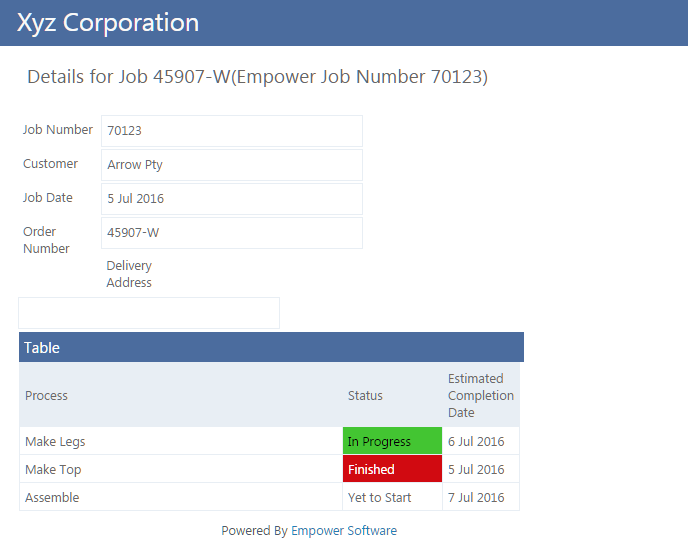Image resolution: width=689 pixels, height=546 pixels.
Task: Open the Empower Software link
Action: click(x=344, y=531)
